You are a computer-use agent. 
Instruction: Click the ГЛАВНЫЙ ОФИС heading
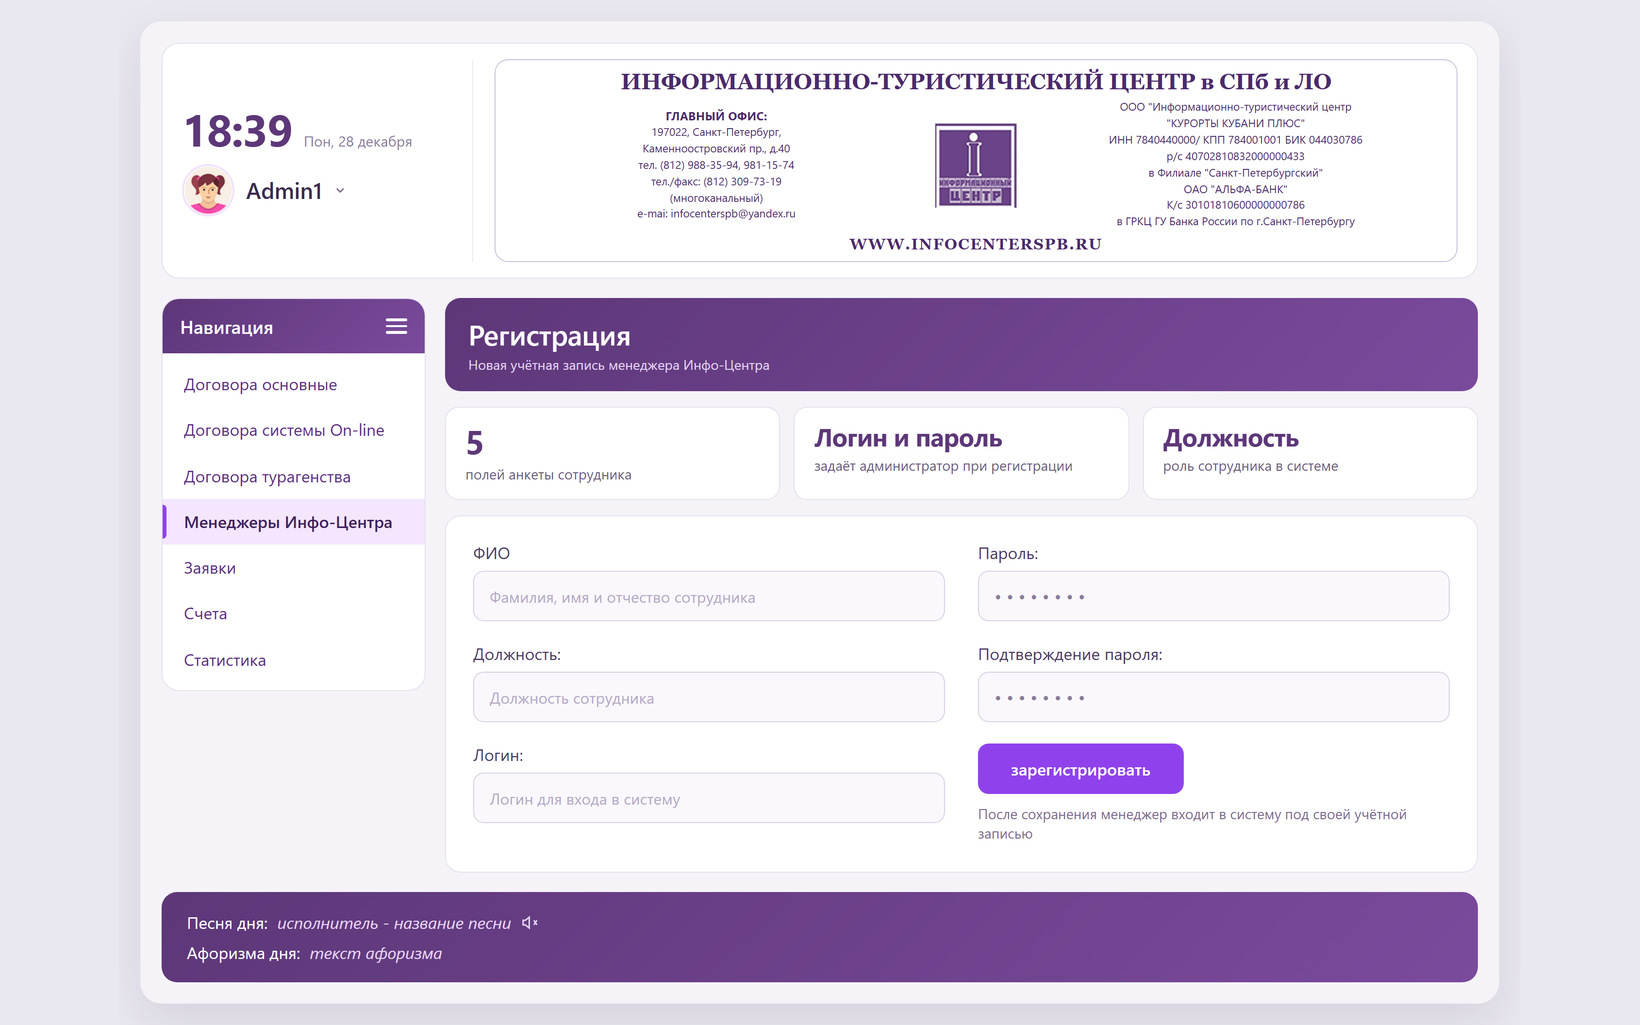(716, 116)
